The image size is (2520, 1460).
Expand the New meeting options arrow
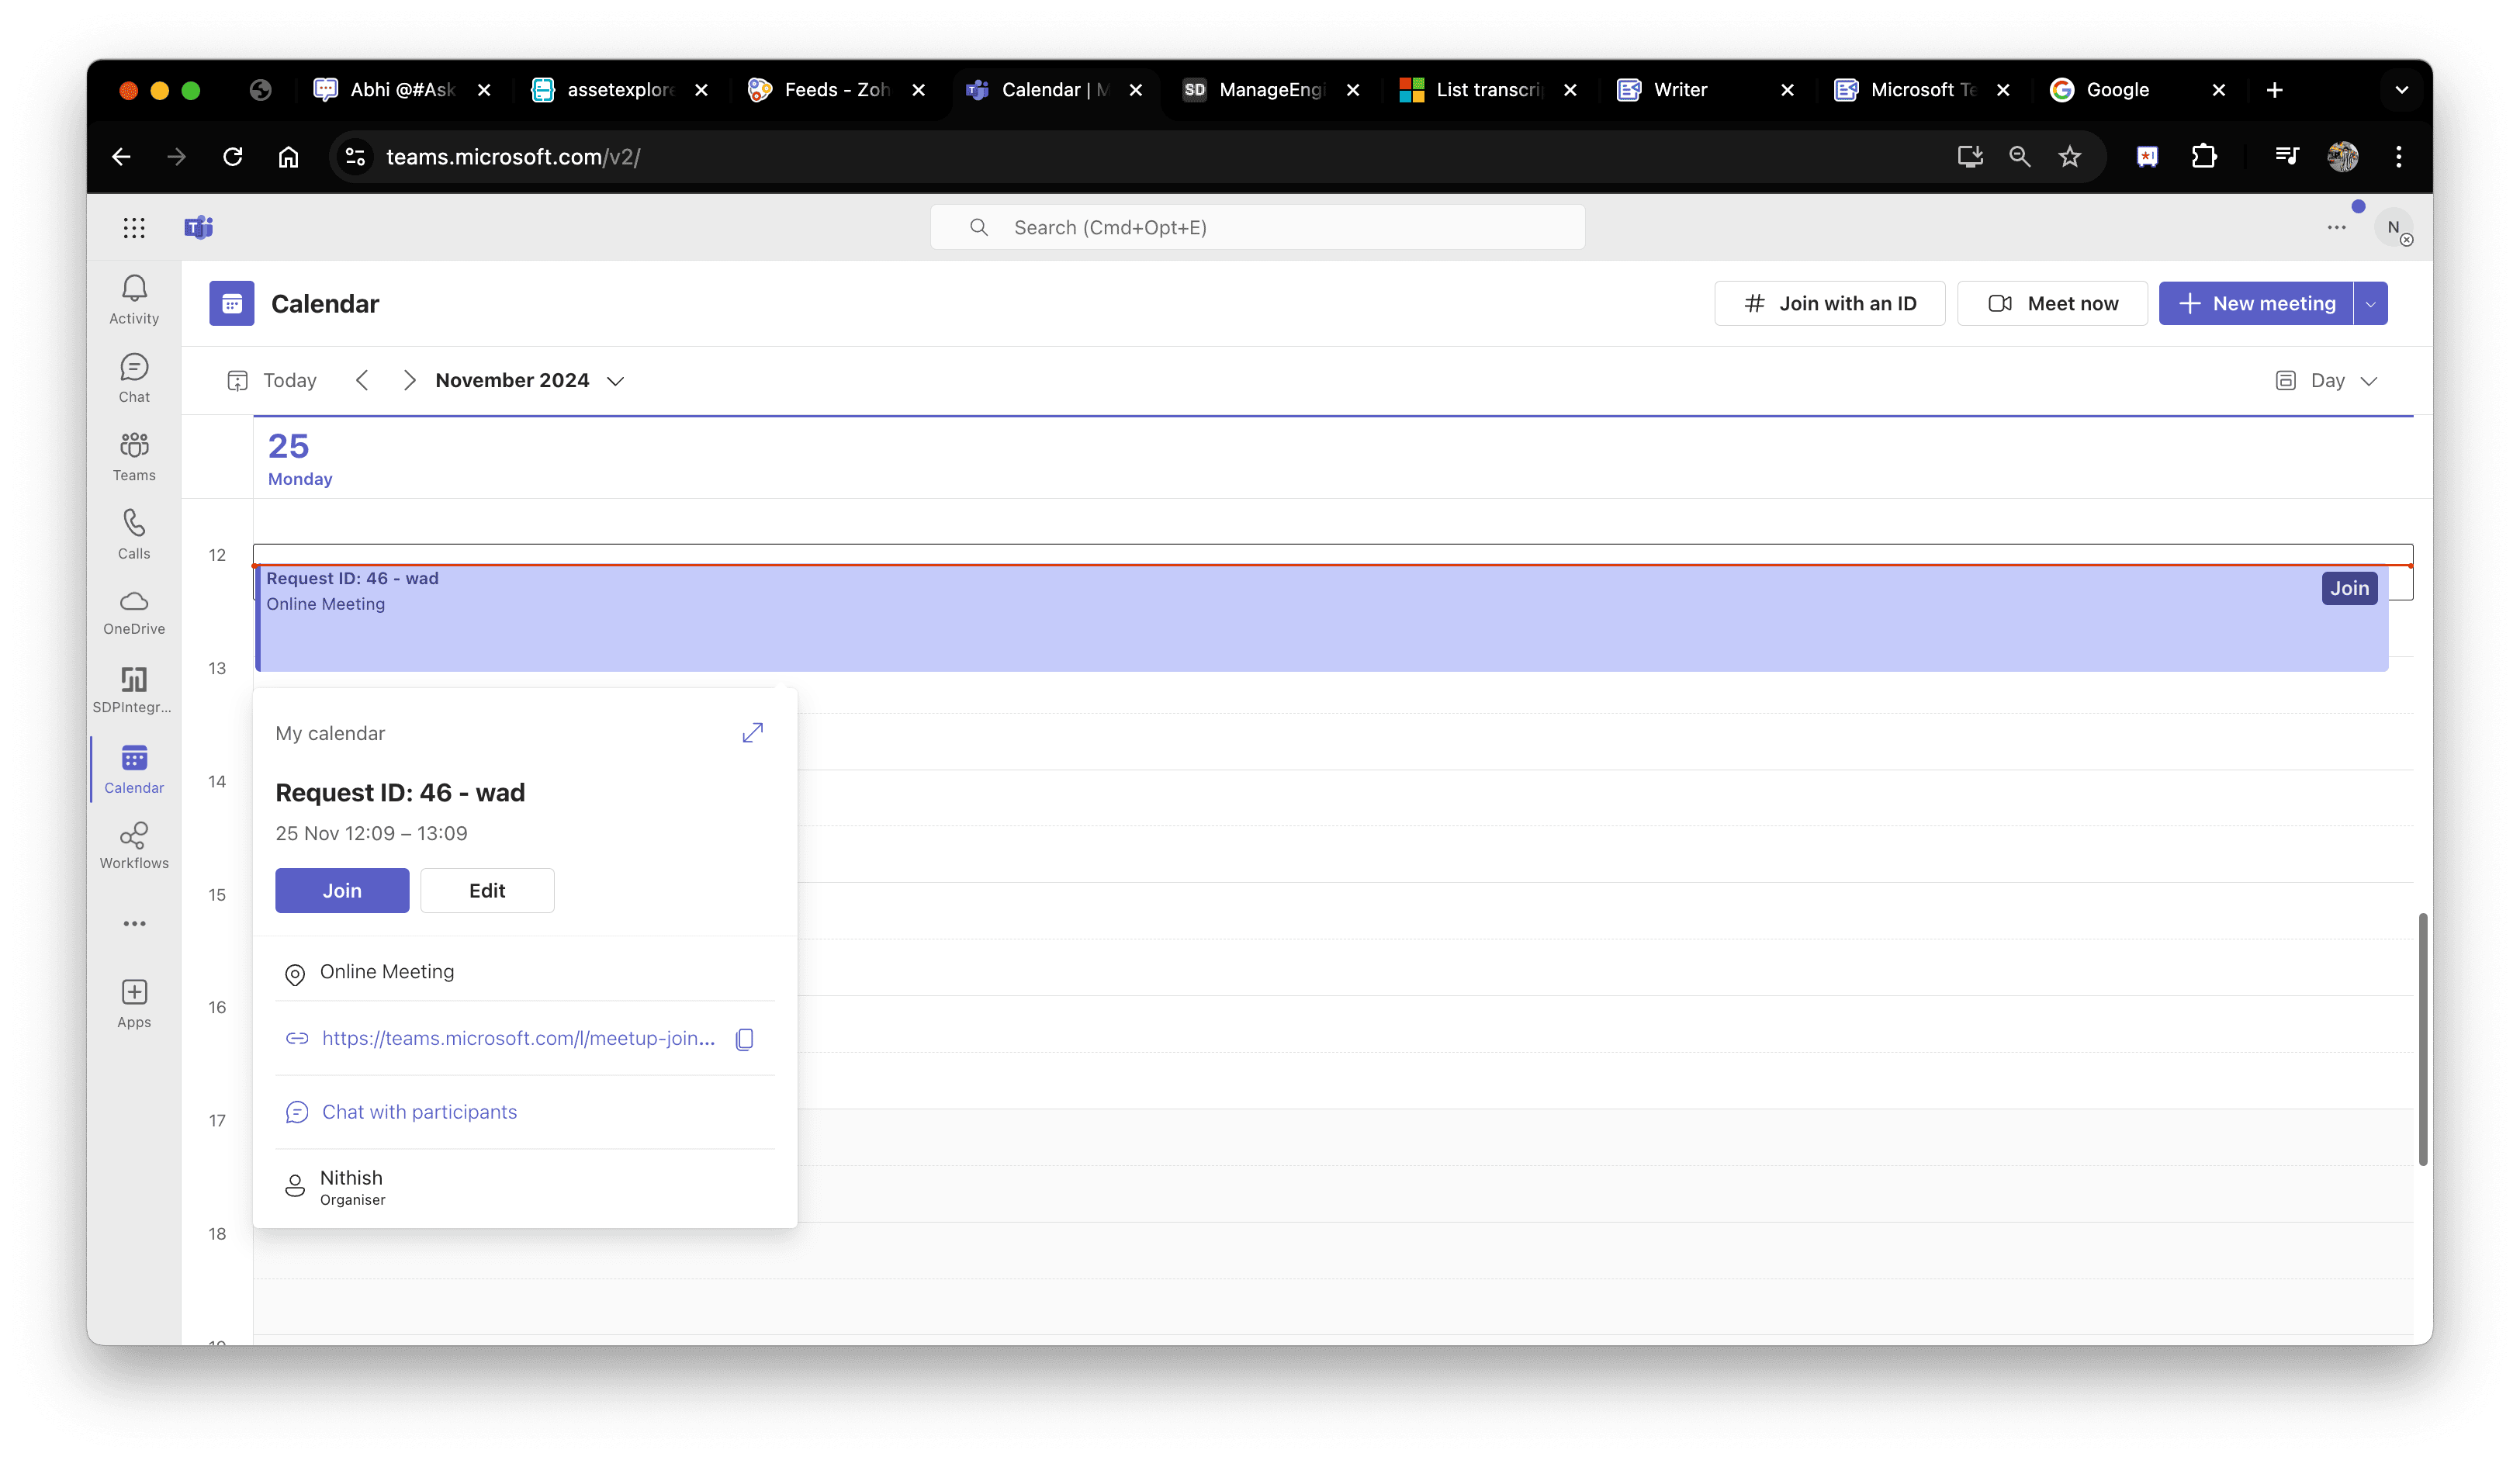coord(2370,303)
